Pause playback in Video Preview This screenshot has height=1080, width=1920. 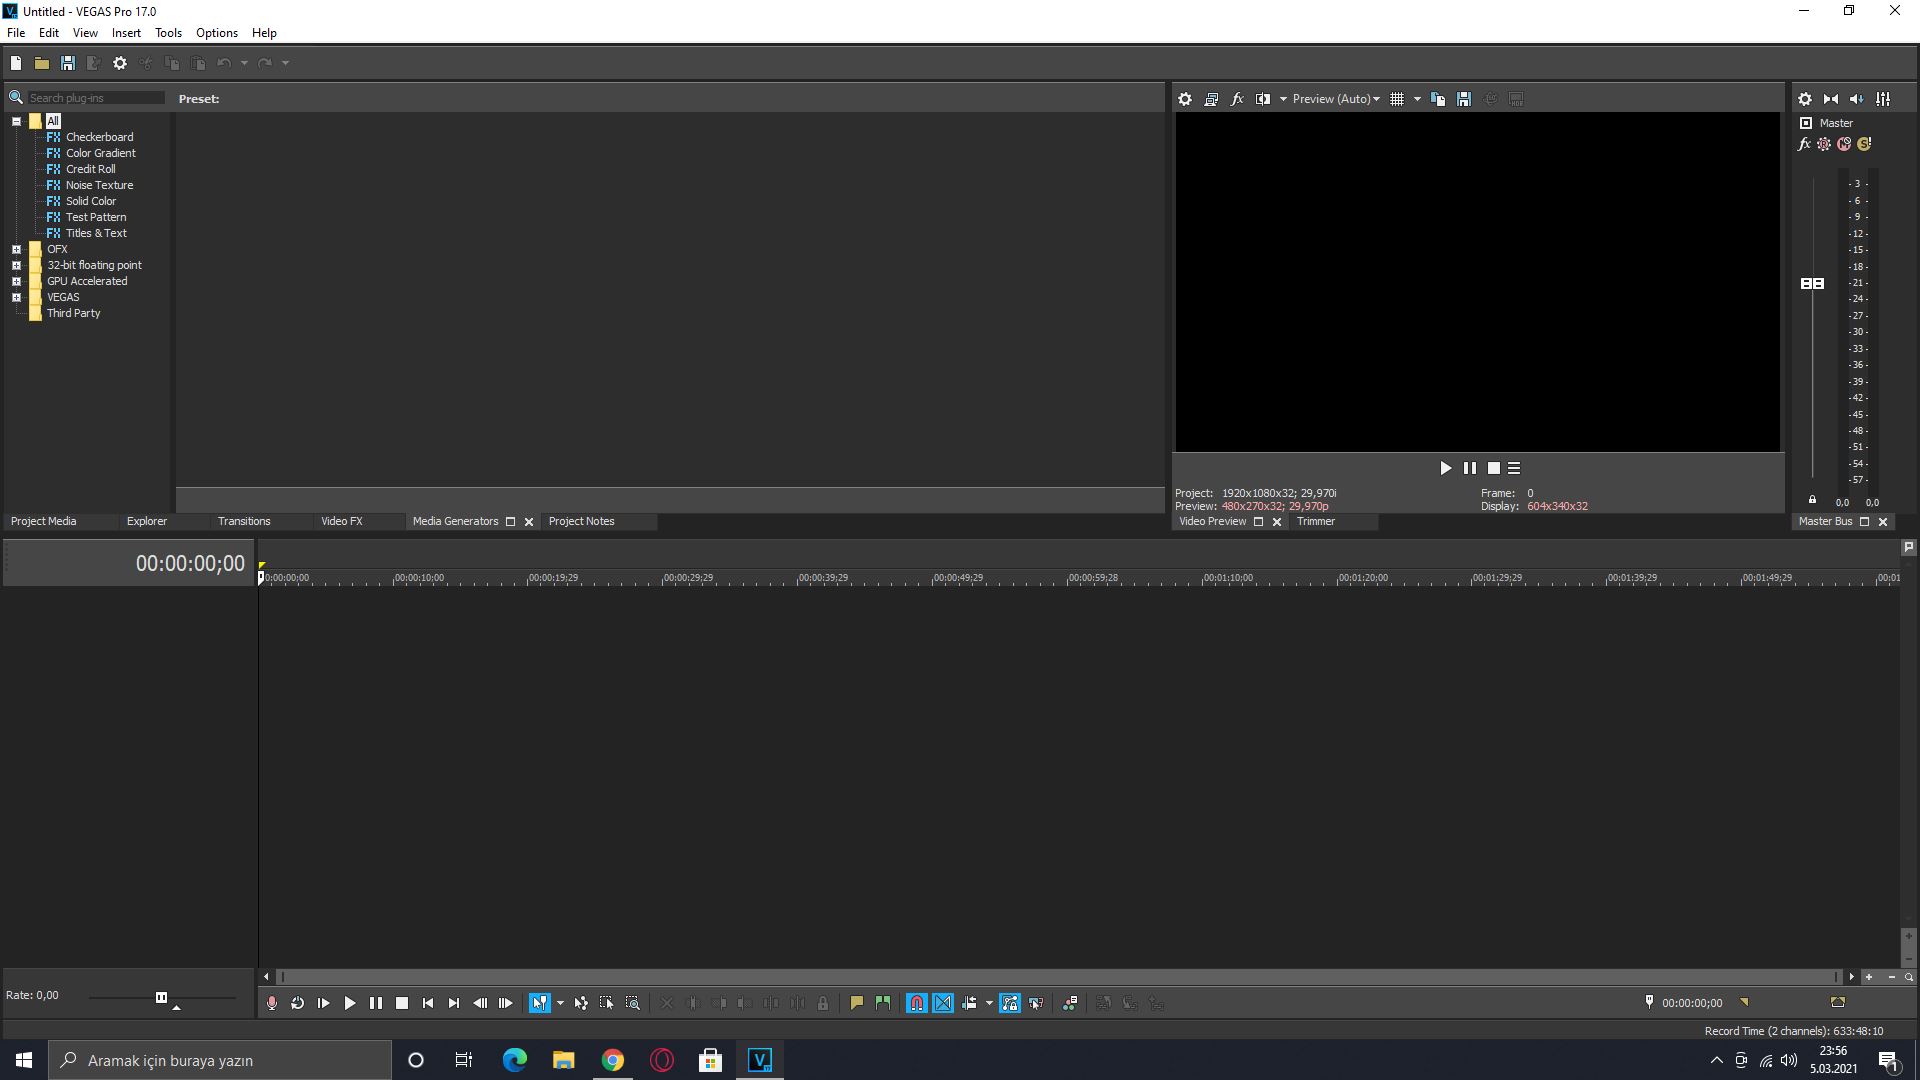tap(1470, 468)
